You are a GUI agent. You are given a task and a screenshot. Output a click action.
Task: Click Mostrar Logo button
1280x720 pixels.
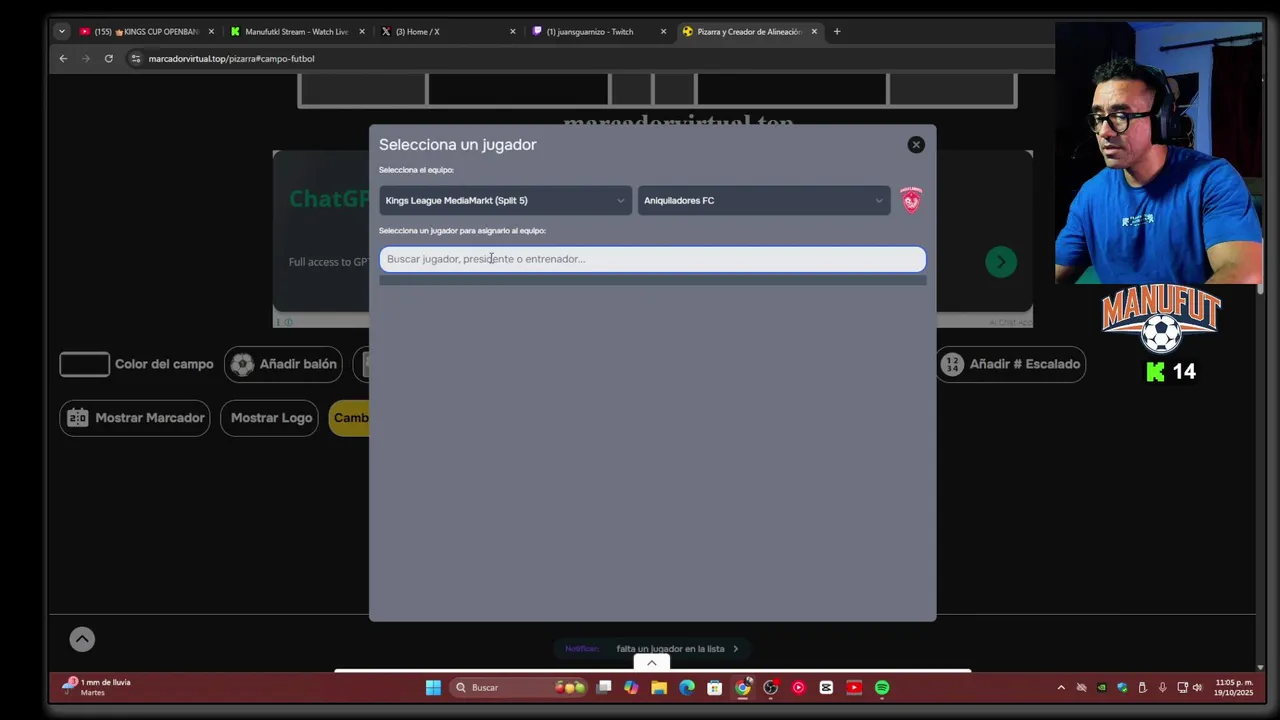point(271,418)
